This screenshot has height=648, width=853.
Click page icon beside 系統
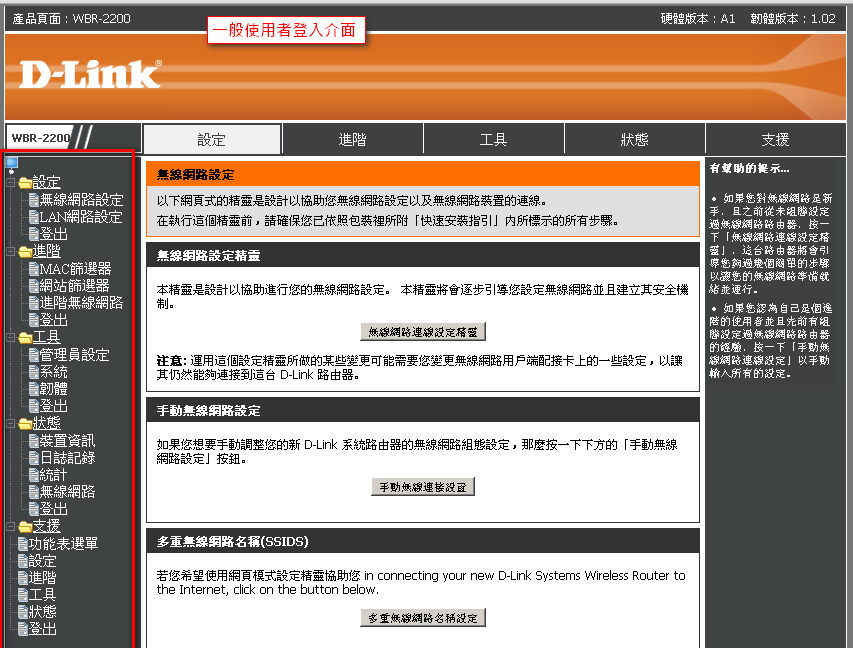tap(34, 372)
